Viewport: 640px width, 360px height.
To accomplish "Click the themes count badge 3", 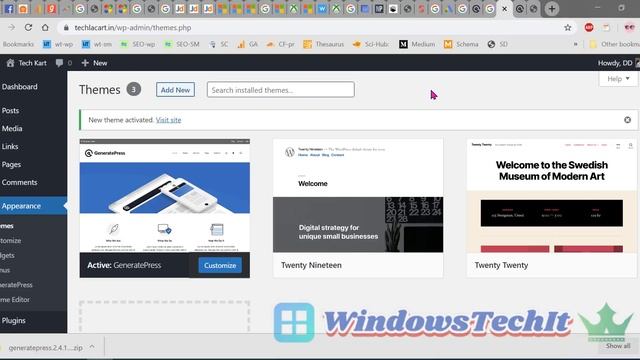I will pos(133,89).
